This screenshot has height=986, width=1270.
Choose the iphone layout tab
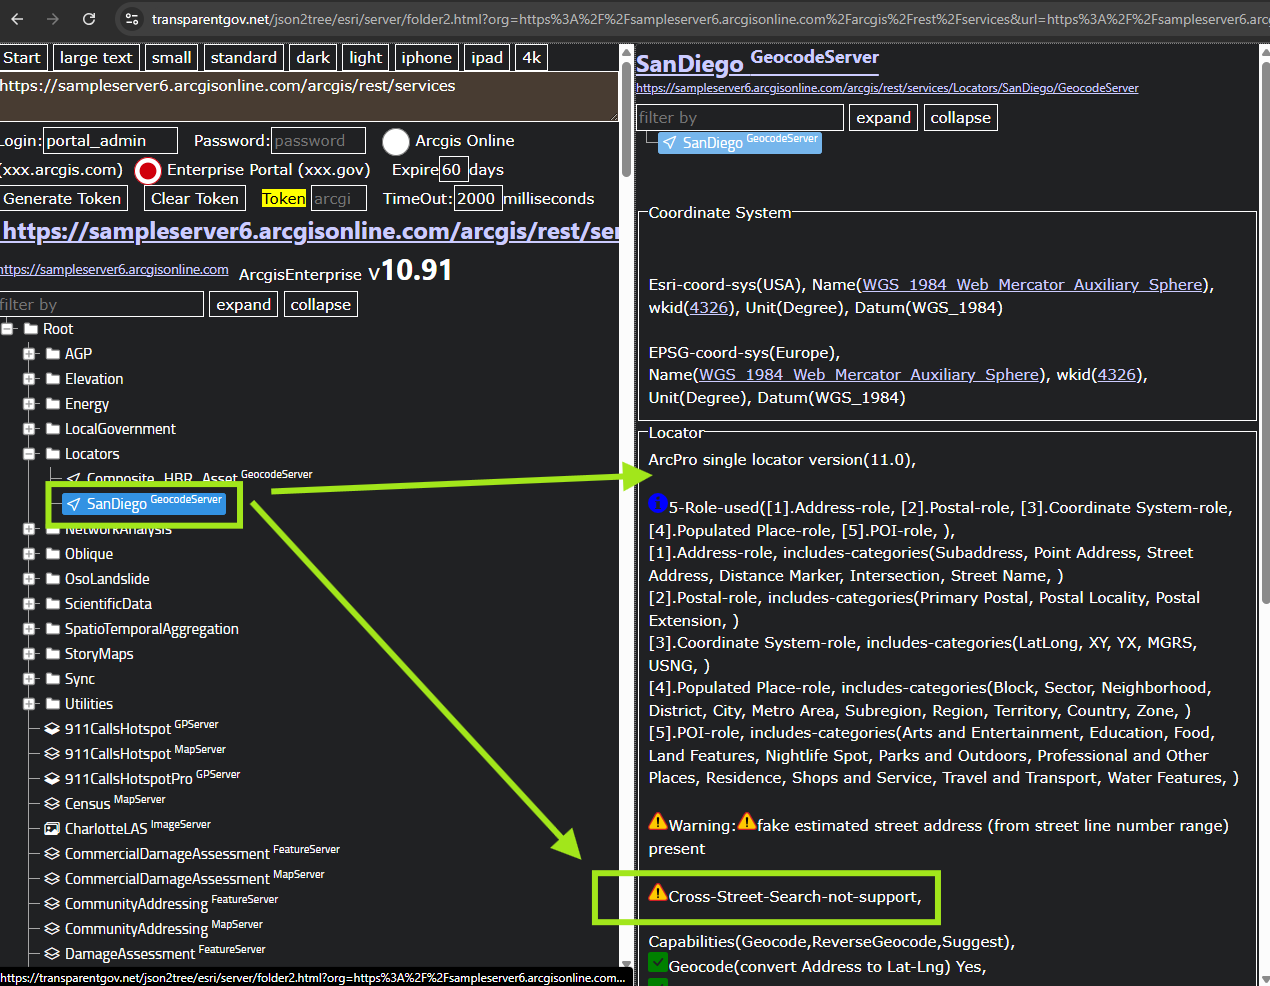(x=426, y=58)
